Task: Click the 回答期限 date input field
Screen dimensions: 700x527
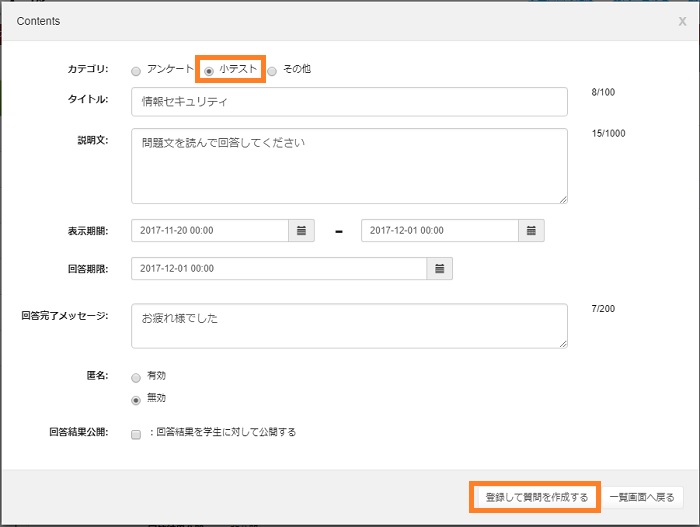Action: (278, 269)
